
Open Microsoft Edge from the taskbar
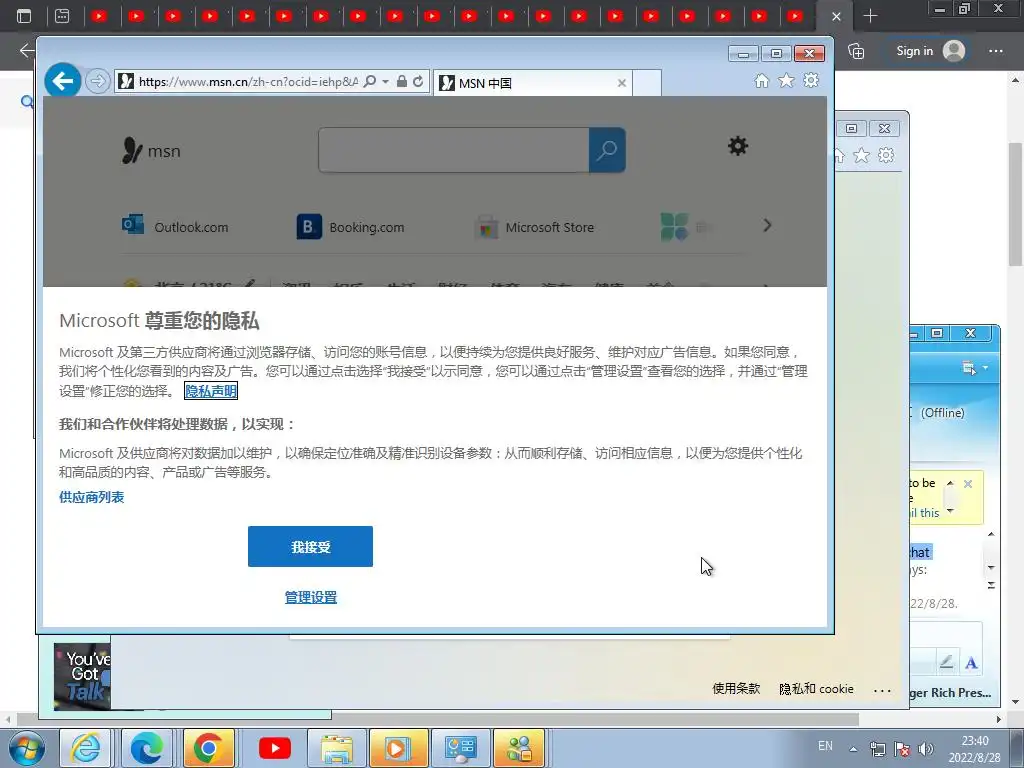pos(146,748)
